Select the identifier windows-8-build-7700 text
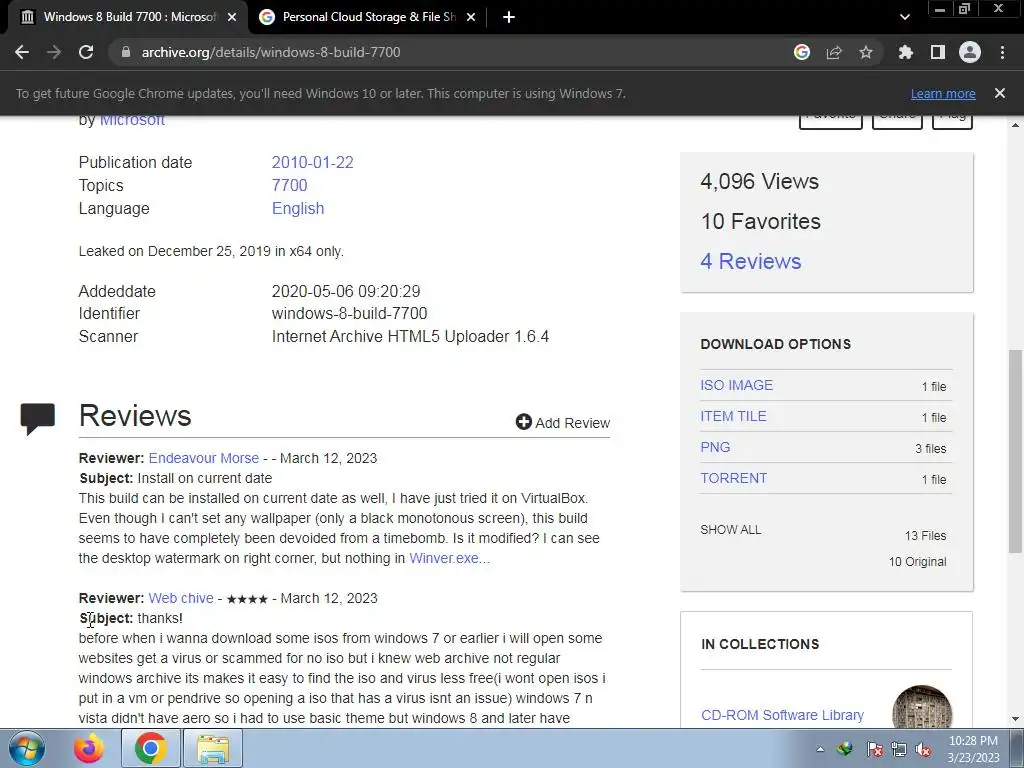Screen dimensions: 1024x768 point(349,313)
